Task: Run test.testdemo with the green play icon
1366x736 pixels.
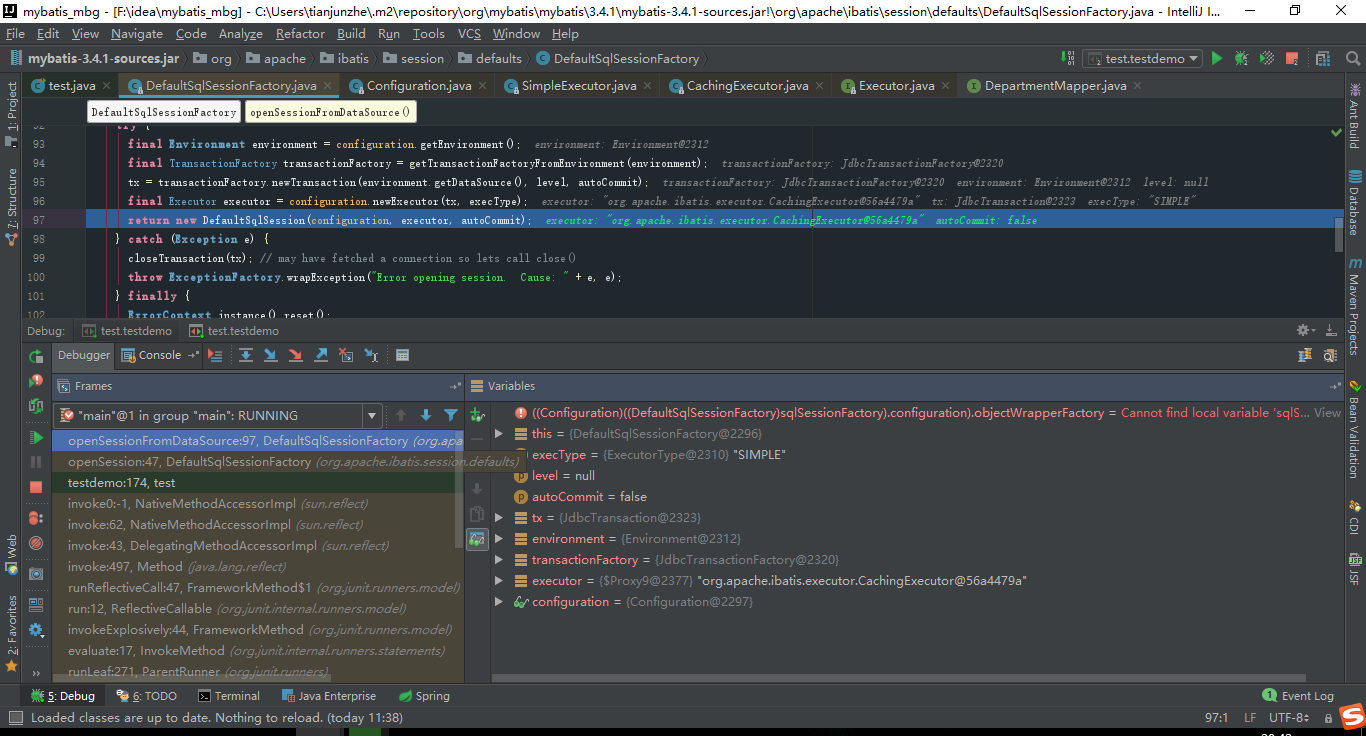Action: (x=1217, y=58)
